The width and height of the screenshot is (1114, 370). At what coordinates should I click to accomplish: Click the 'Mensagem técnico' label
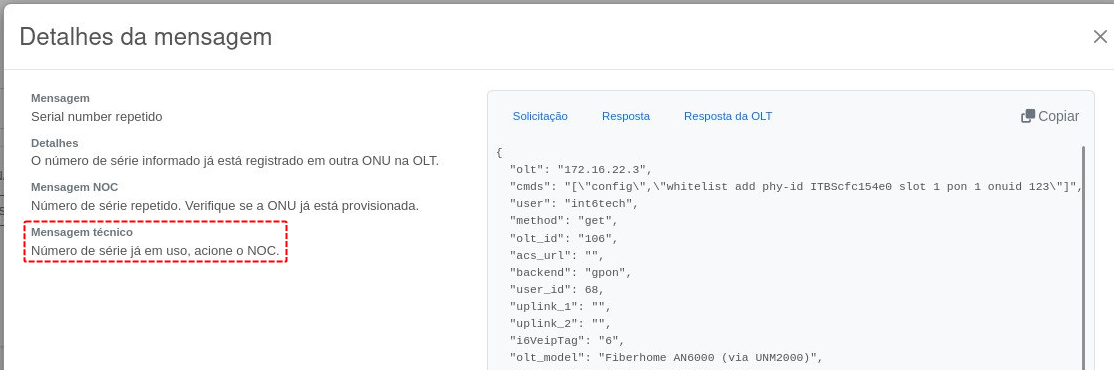pyautogui.click(x=82, y=232)
